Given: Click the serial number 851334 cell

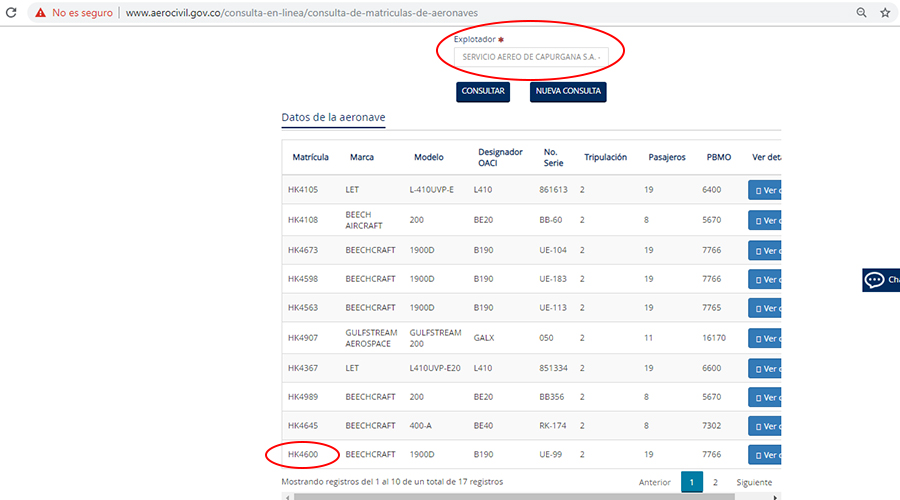Looking at the screenshot, I should tap(553, 368).
